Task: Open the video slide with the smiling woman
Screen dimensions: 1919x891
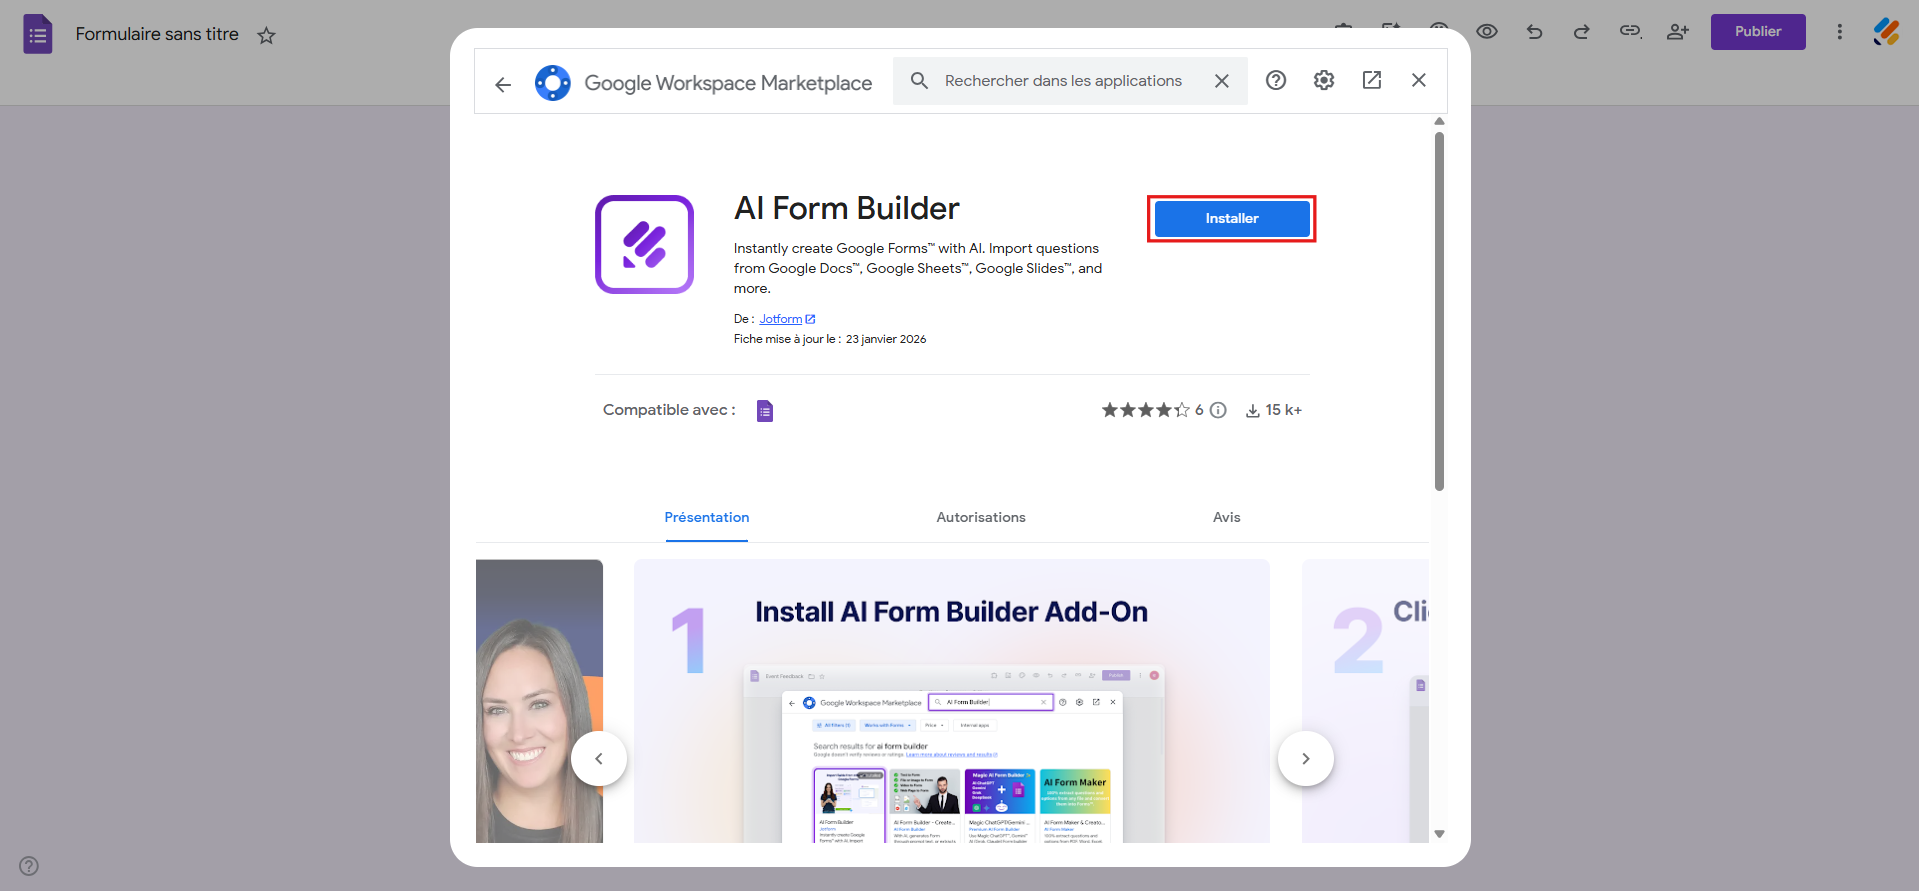Action: point(539,701)
